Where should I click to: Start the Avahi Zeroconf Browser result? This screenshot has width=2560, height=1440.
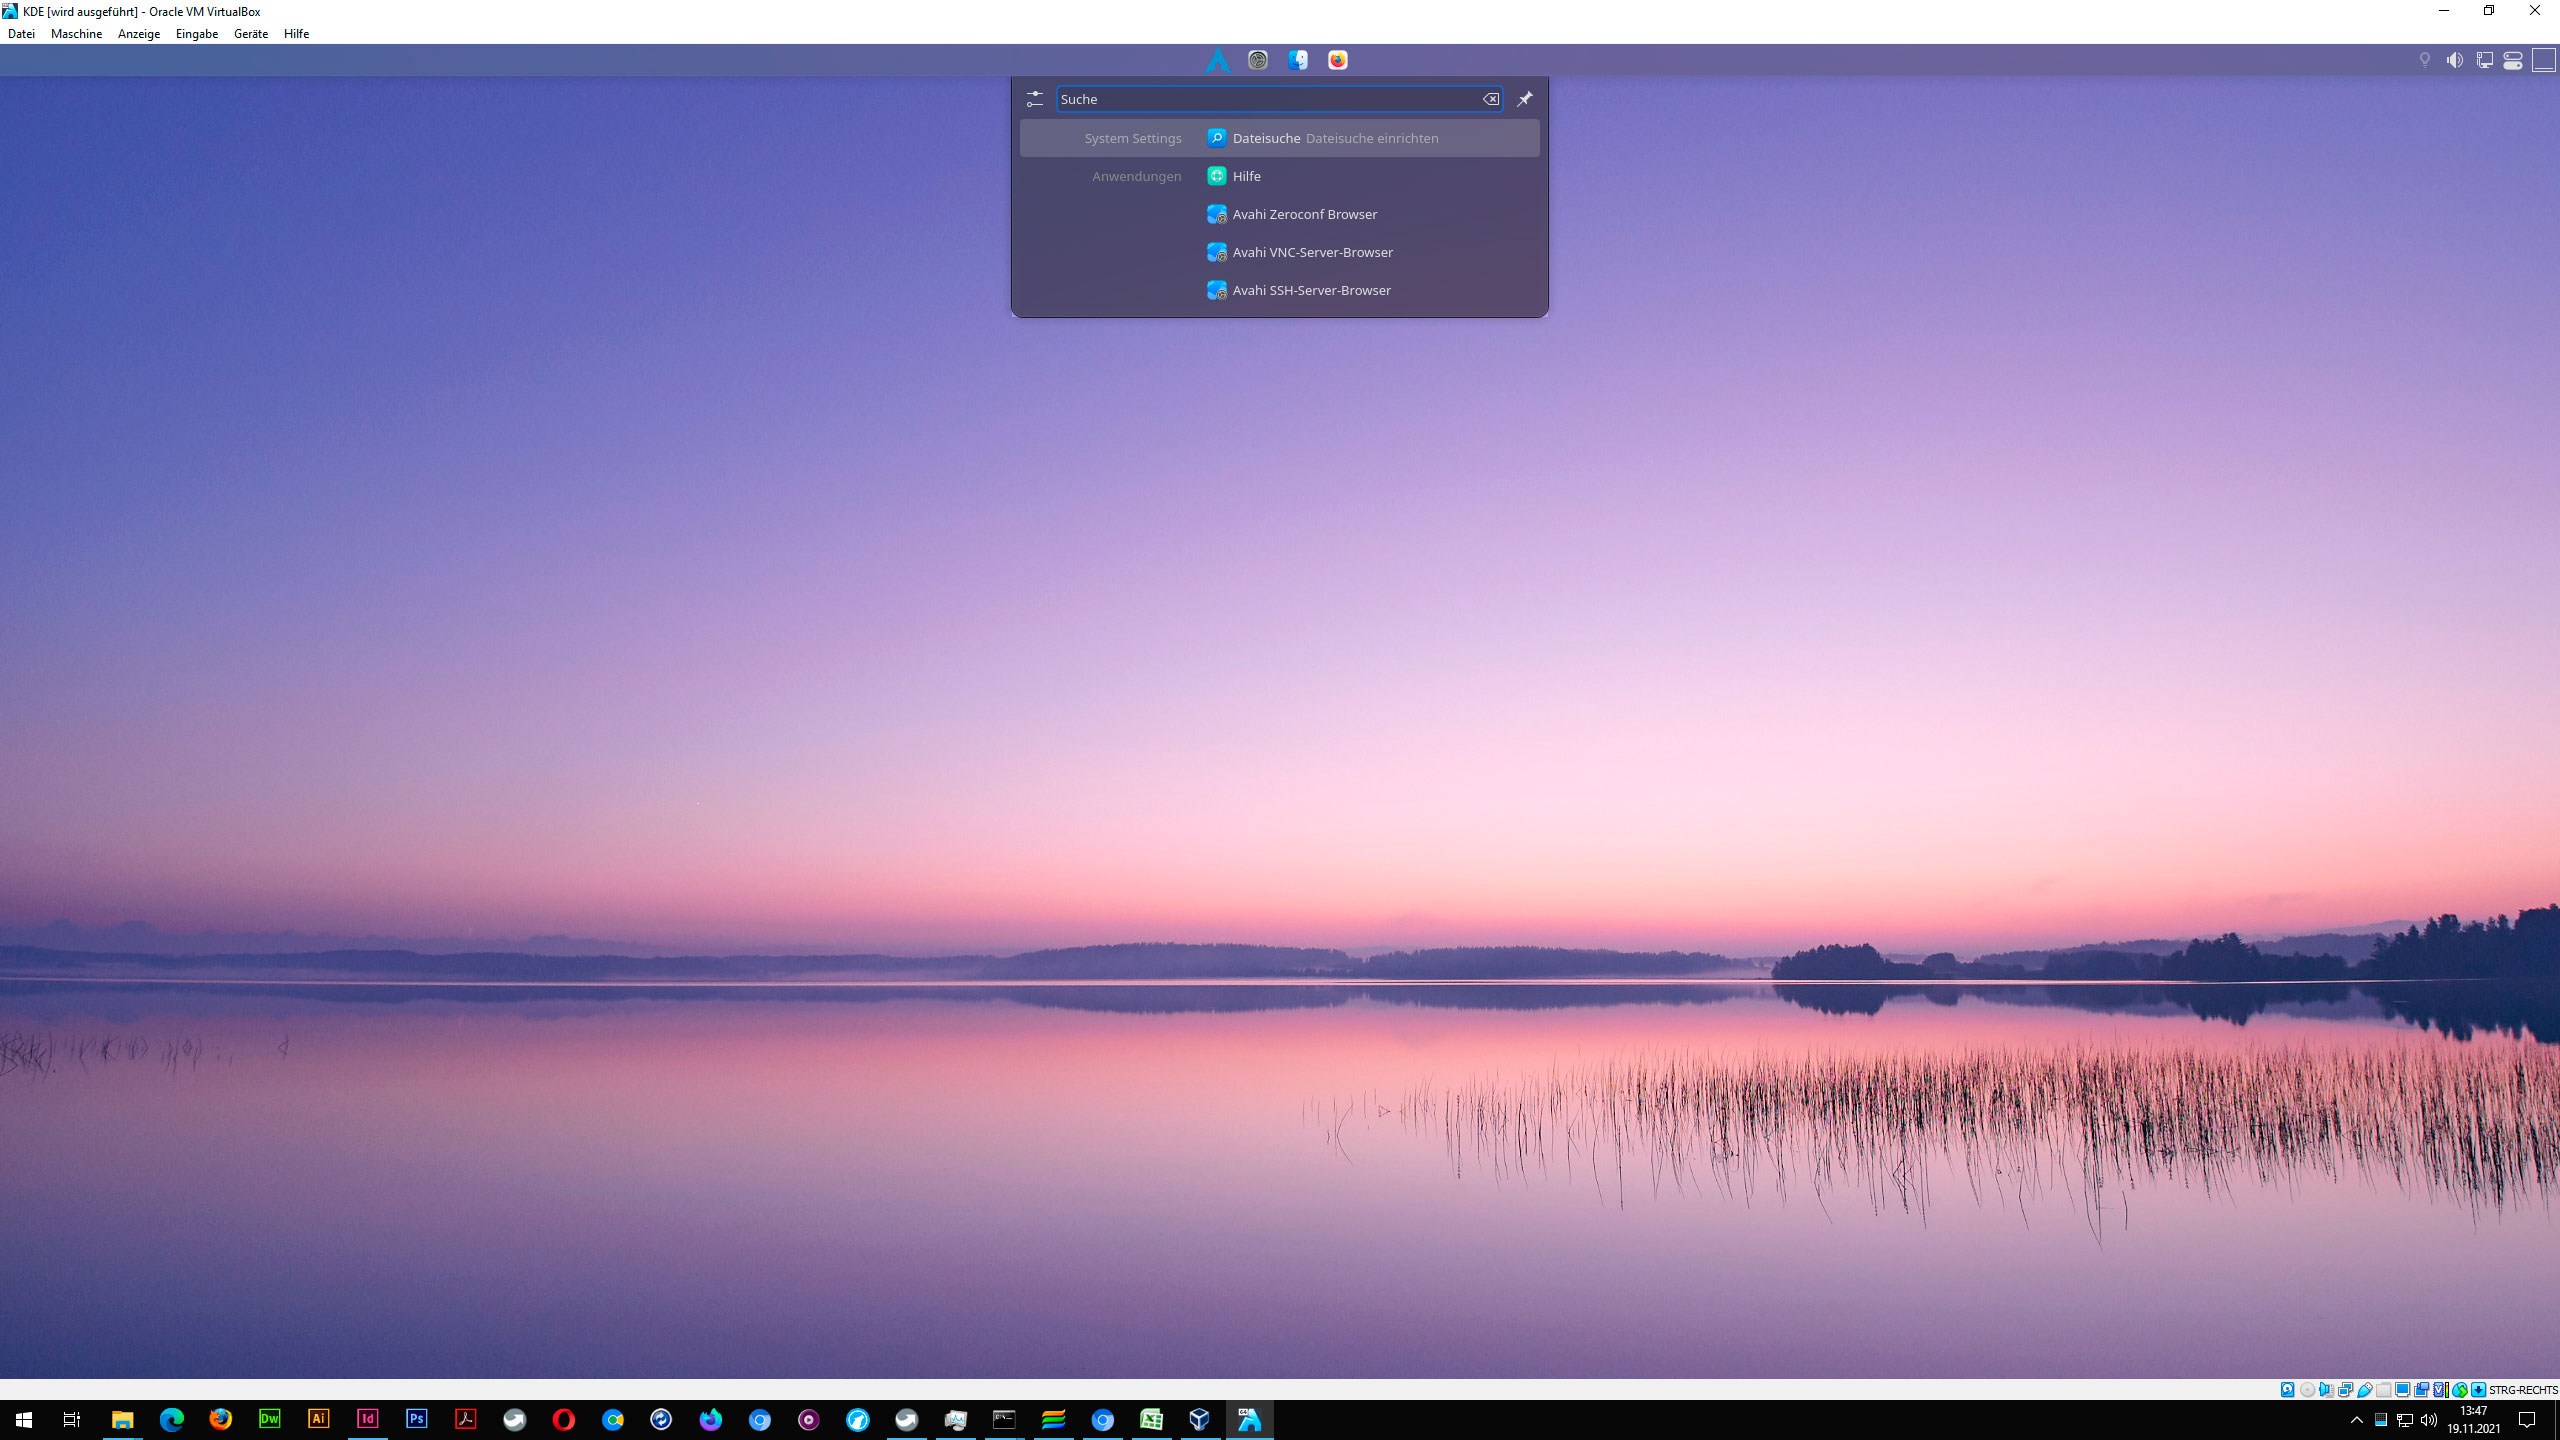pos(1303,213)
